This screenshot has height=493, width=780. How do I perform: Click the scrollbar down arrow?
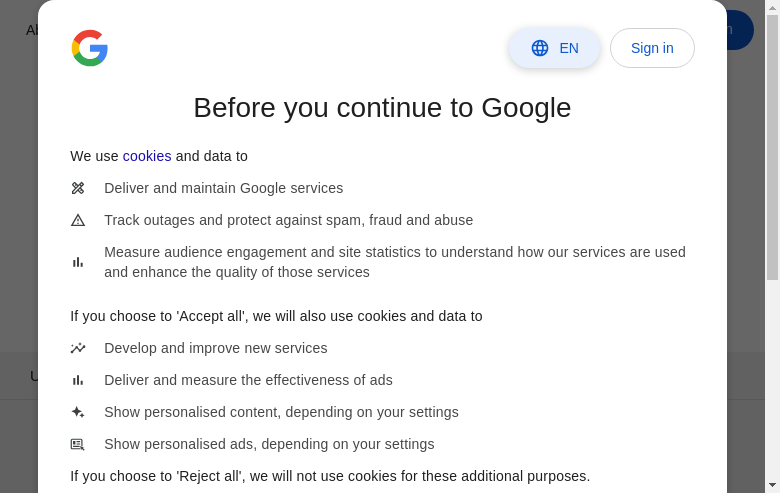click(x=772, y=485)
